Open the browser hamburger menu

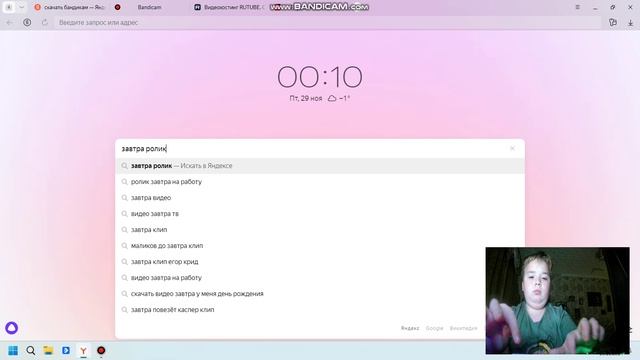tap(578, 7)
